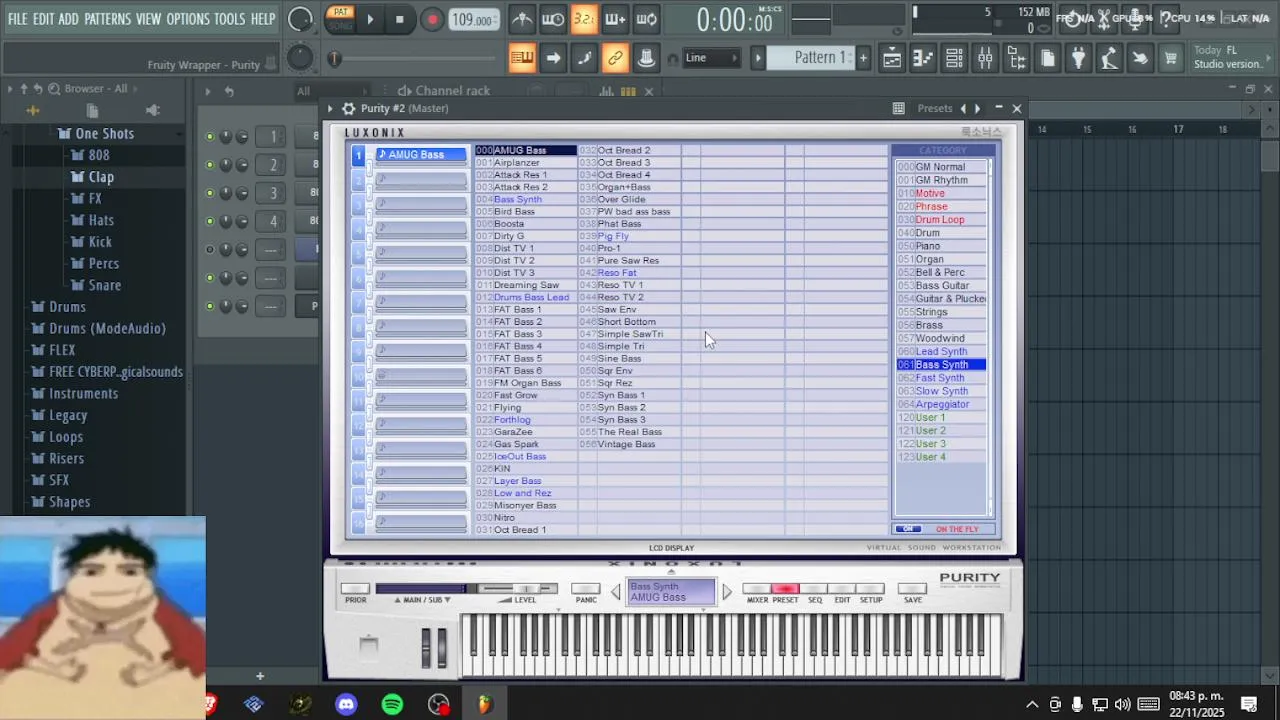Toggle the link-to-controller chain icon
This screenshot has height=720, width=1280.
tap(615, 58)
